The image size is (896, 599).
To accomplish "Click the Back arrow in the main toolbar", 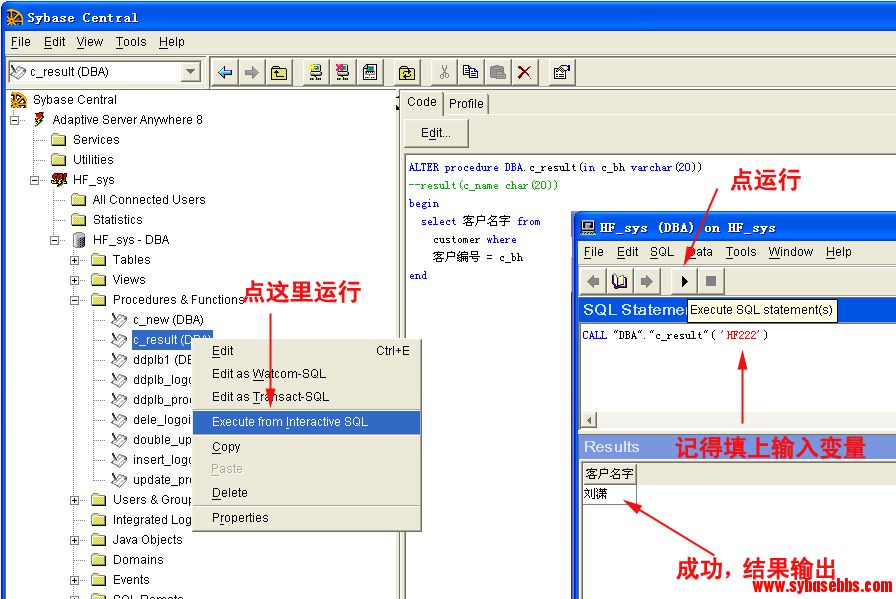I will point(225,72).
